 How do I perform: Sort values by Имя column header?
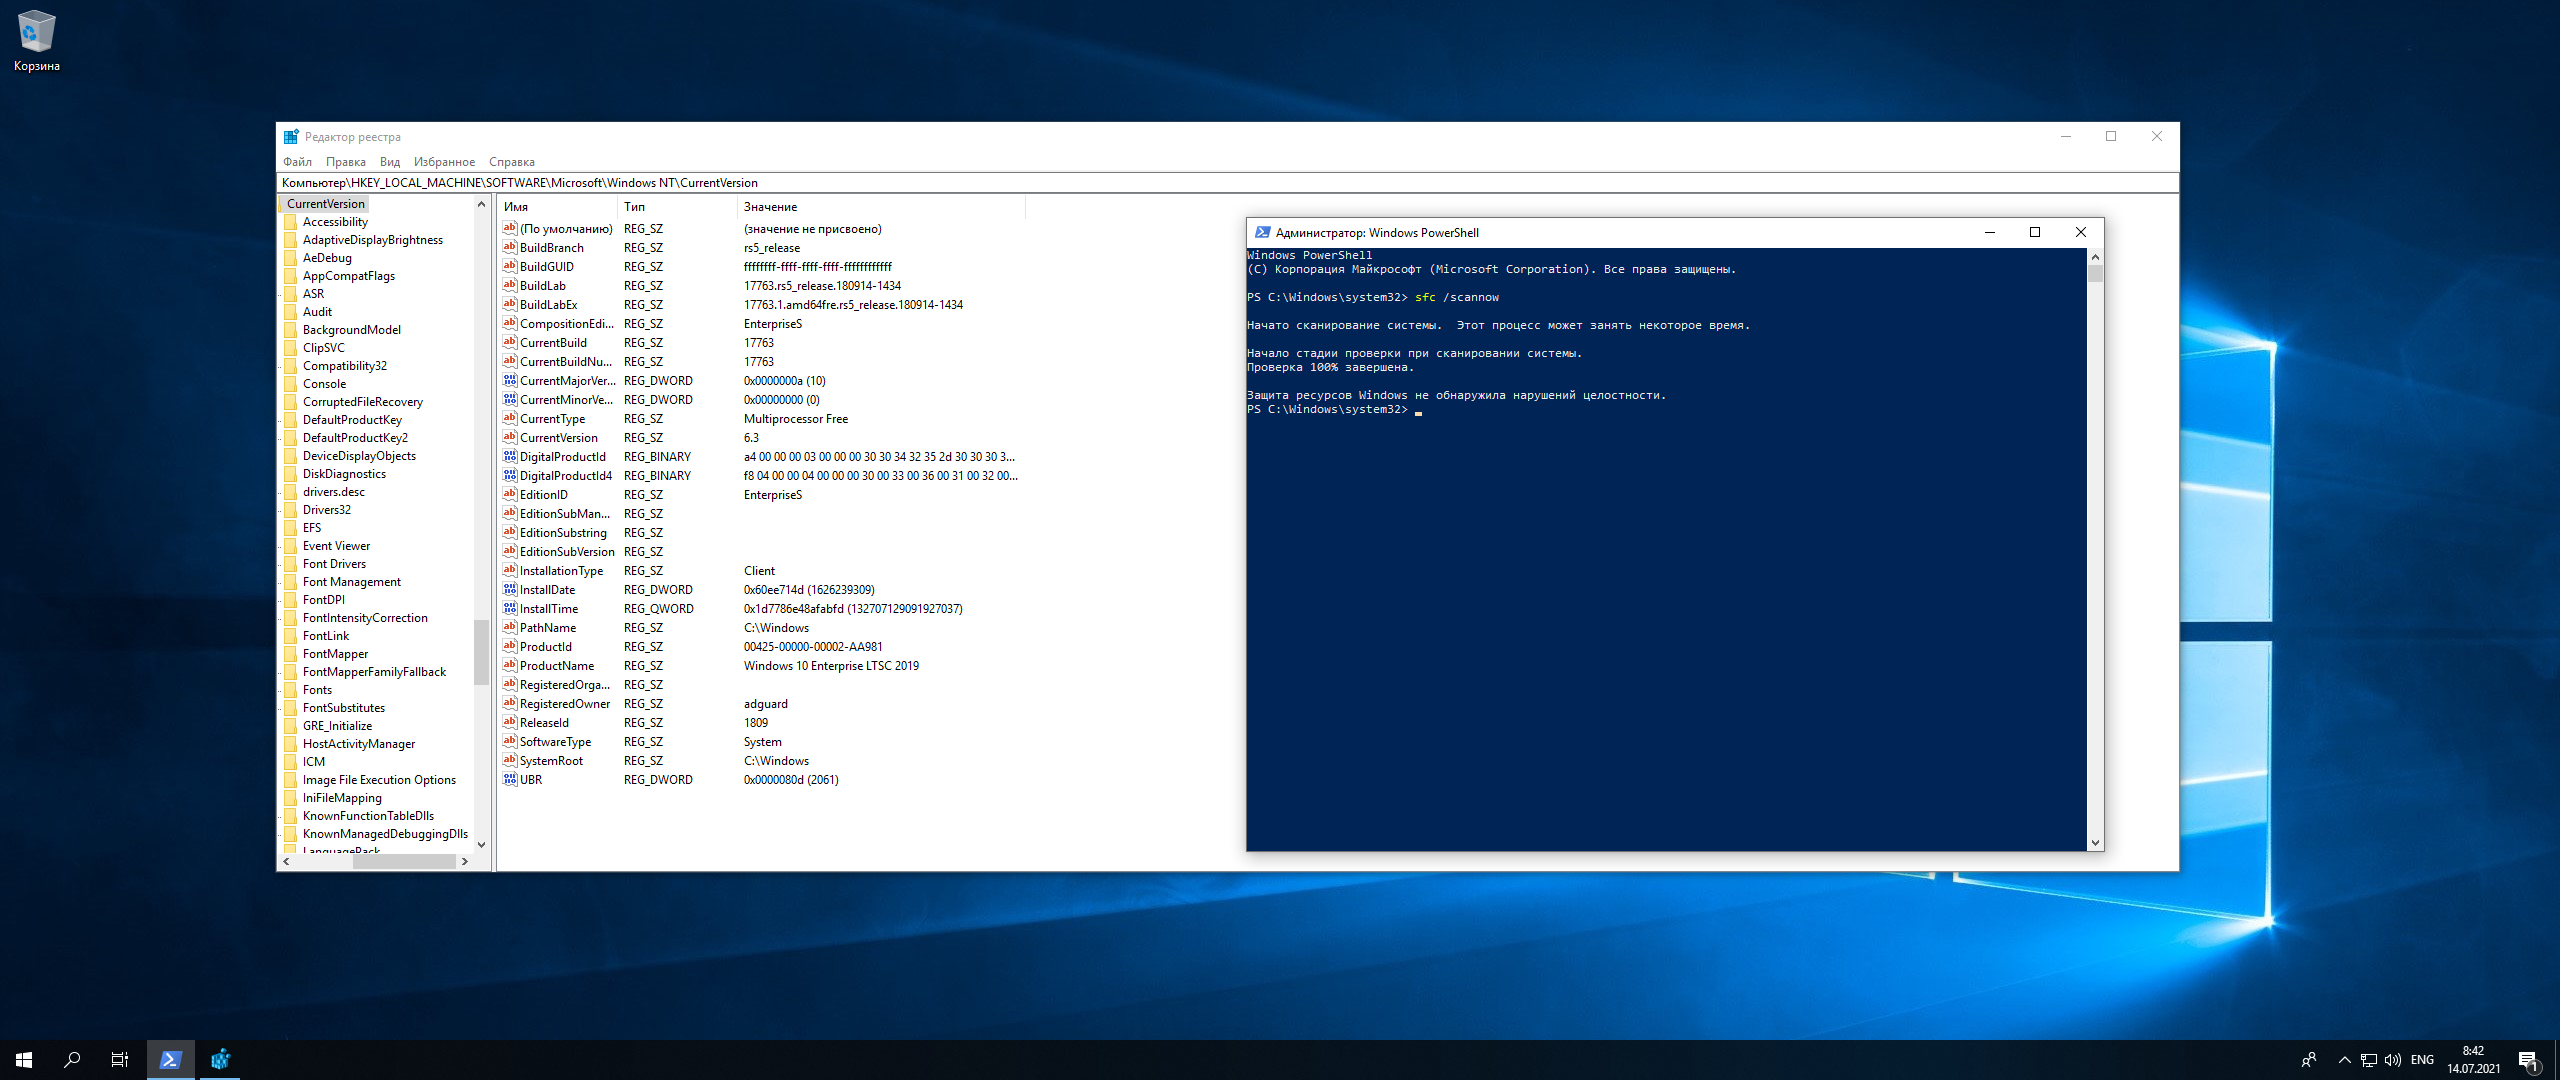pos(557,207)
